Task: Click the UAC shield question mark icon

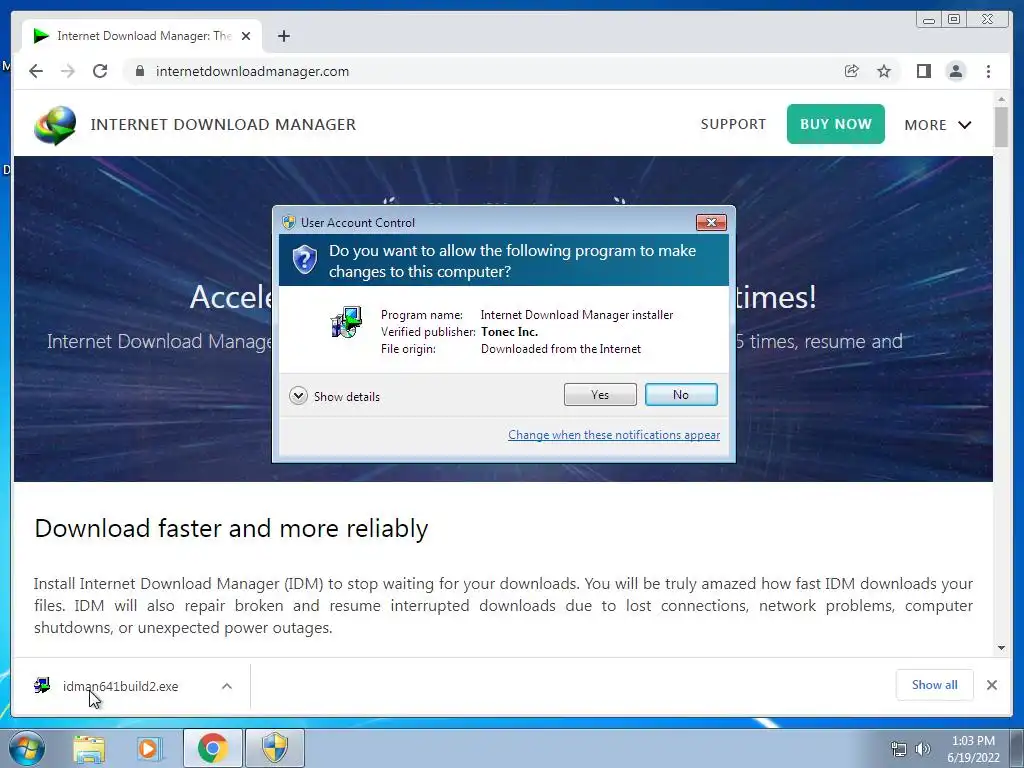Action: coord(304,260)
